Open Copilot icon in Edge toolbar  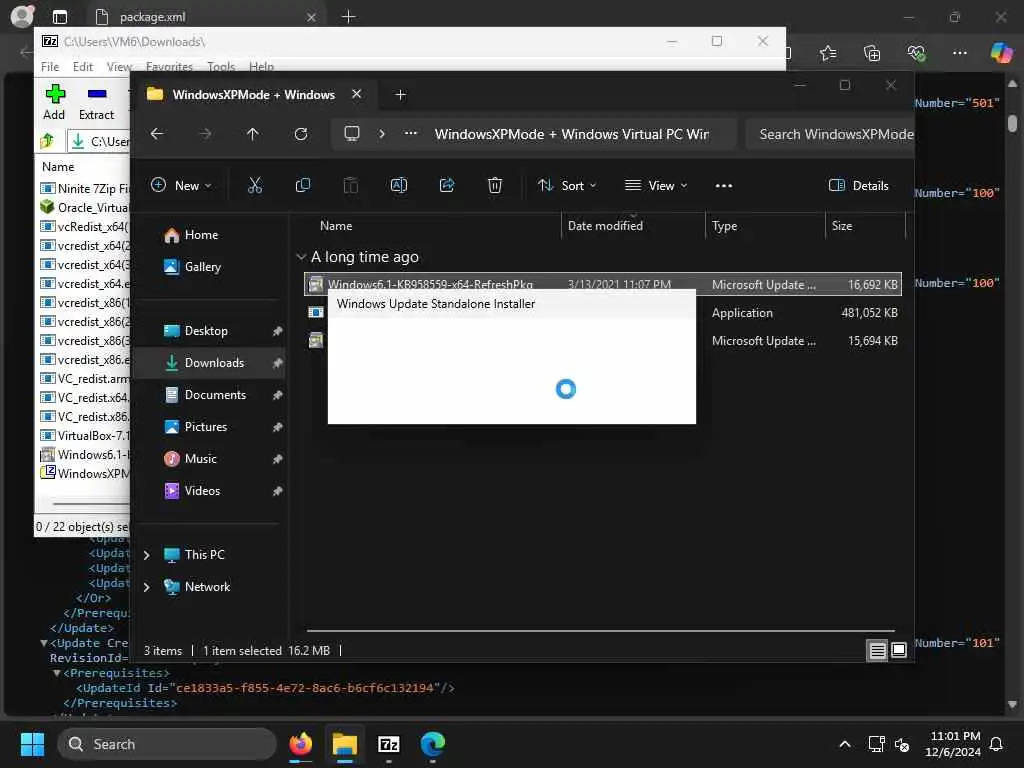click(1000, 52)
